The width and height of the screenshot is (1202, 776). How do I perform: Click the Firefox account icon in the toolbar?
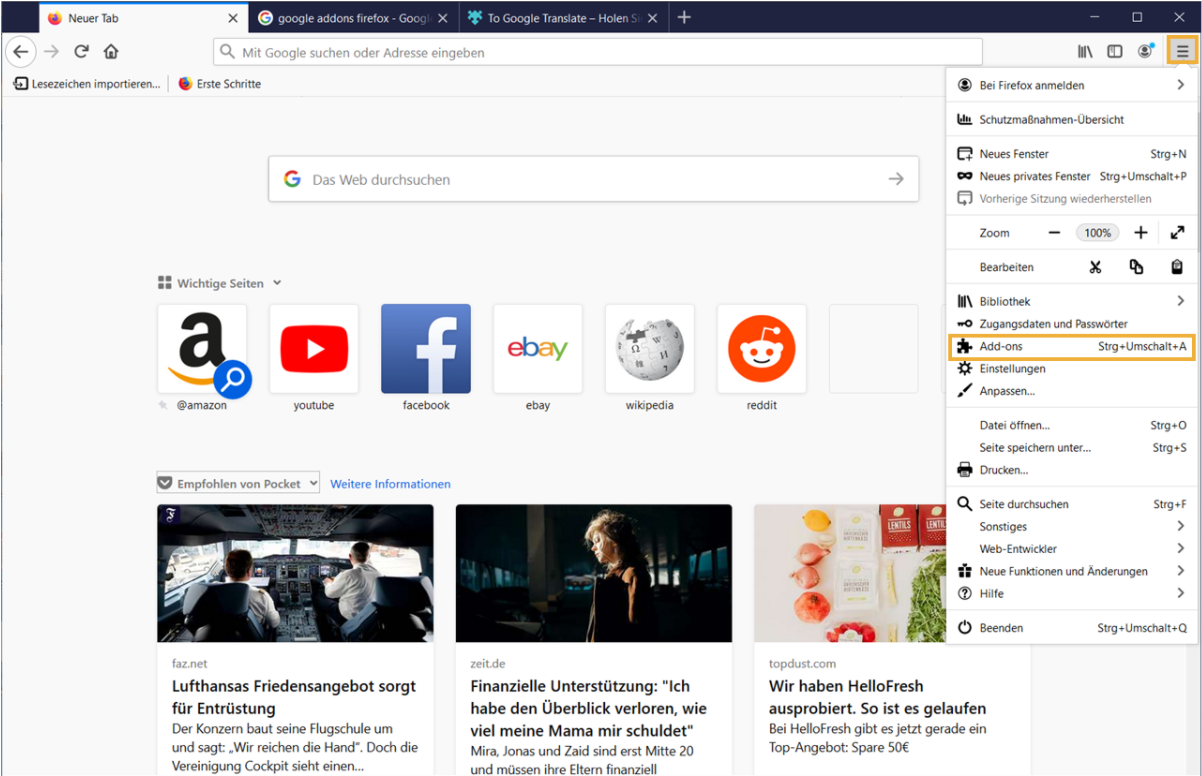(1145, 52)
